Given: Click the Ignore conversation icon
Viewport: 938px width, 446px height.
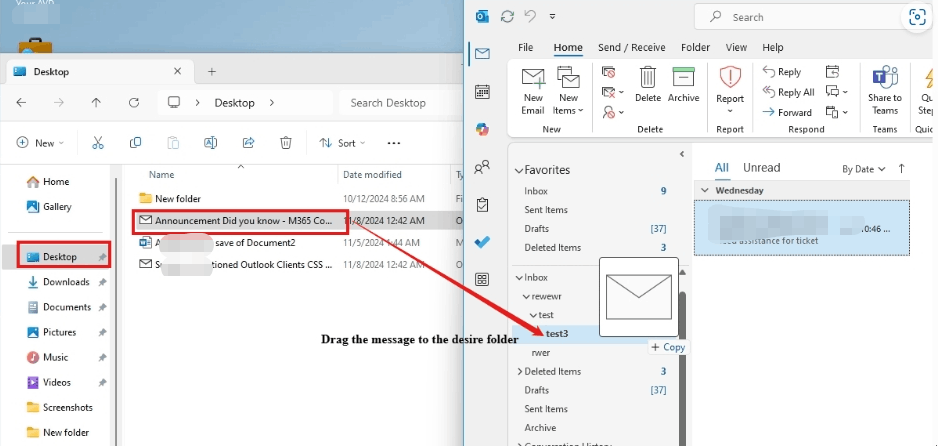Looking at the screenshot, I should [608, 72].
